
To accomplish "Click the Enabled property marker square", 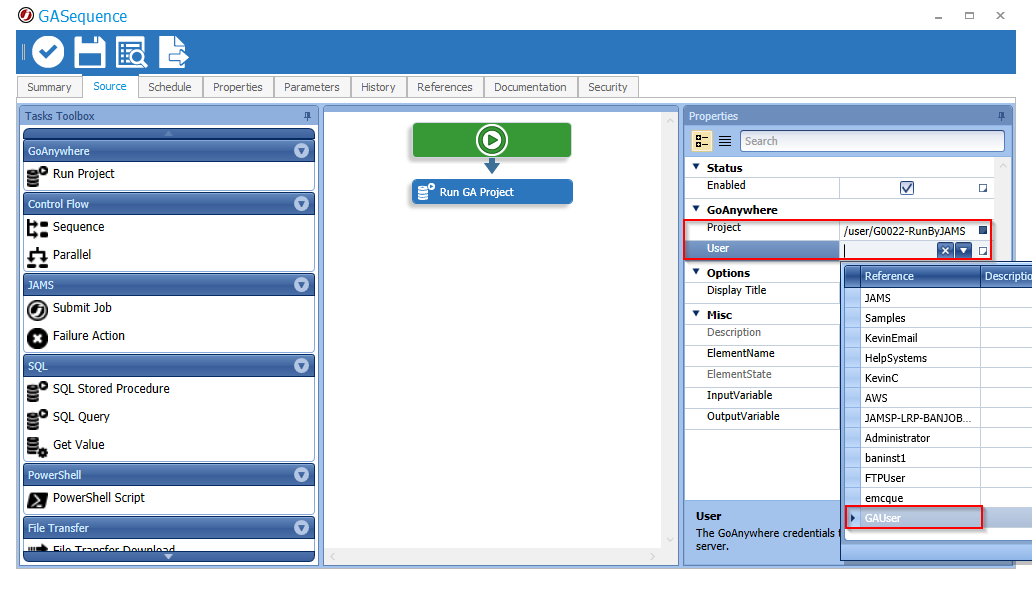I will pos(983,188).
